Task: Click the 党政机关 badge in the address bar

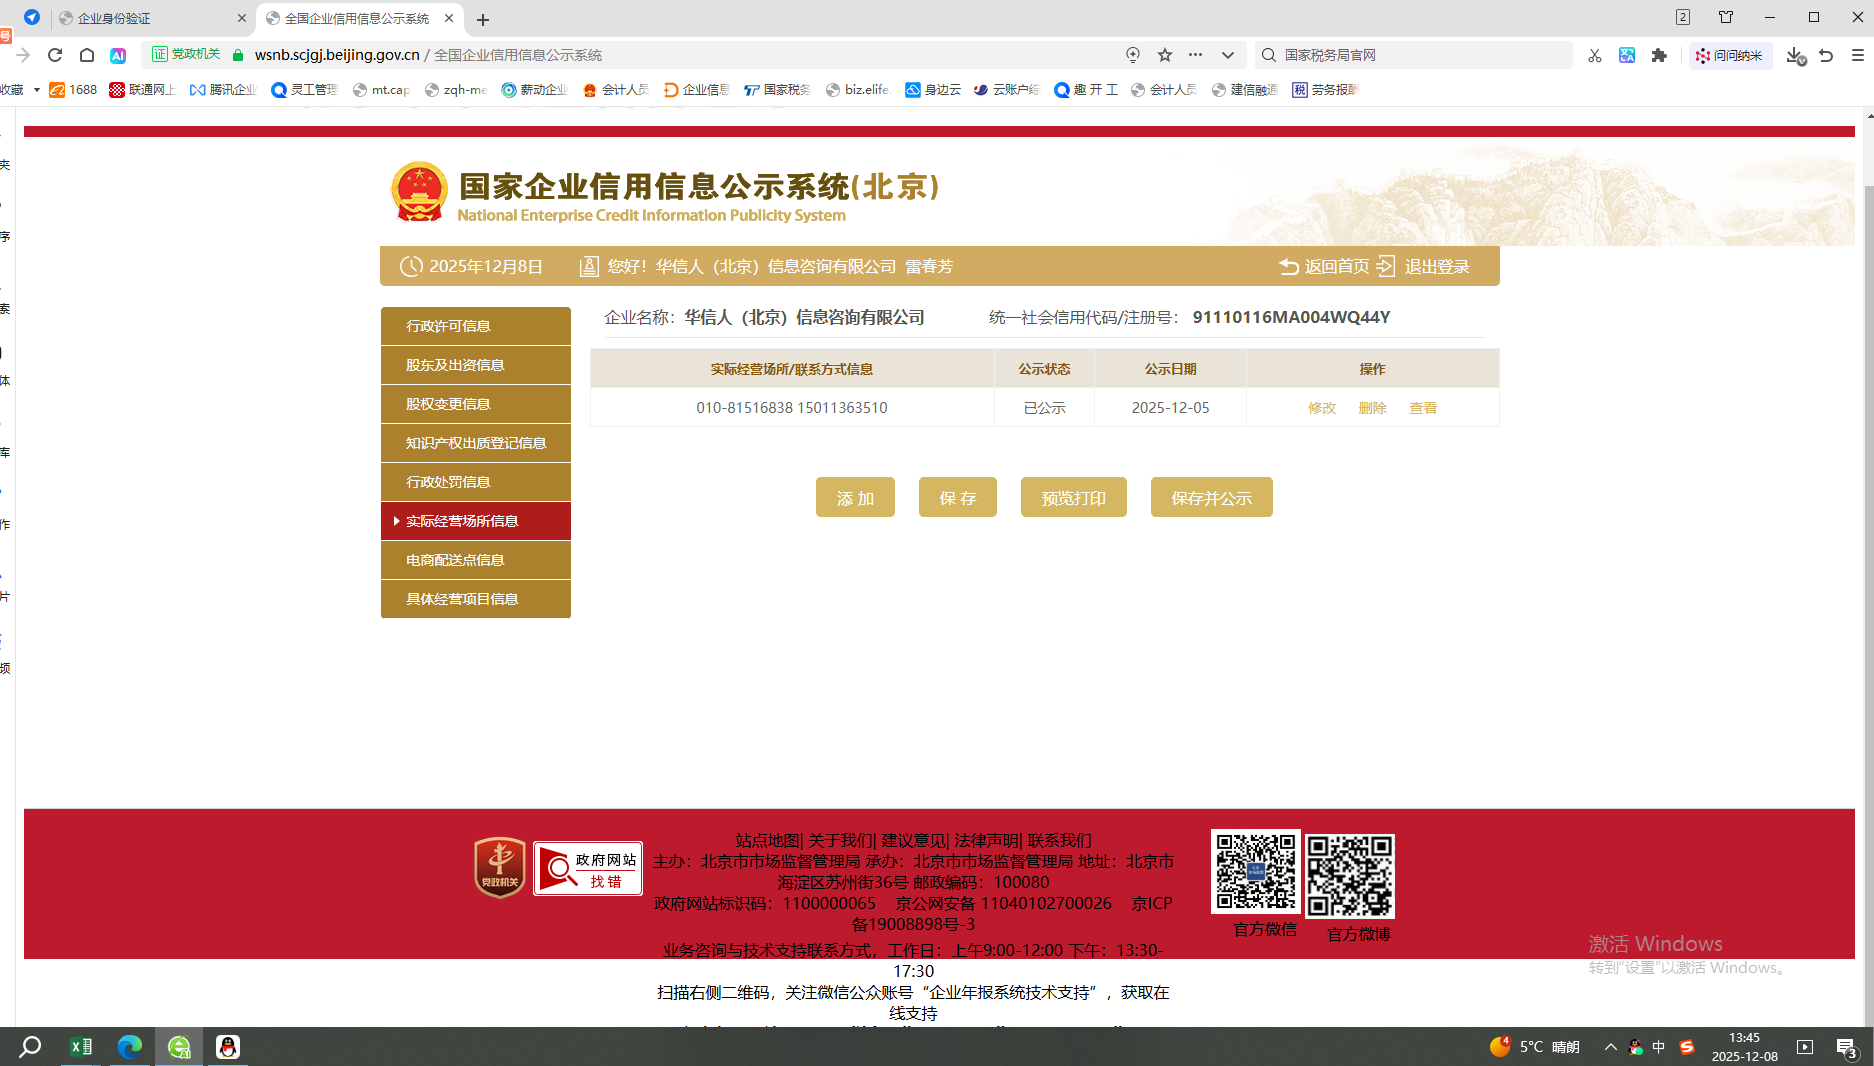Action: [185, 54]
